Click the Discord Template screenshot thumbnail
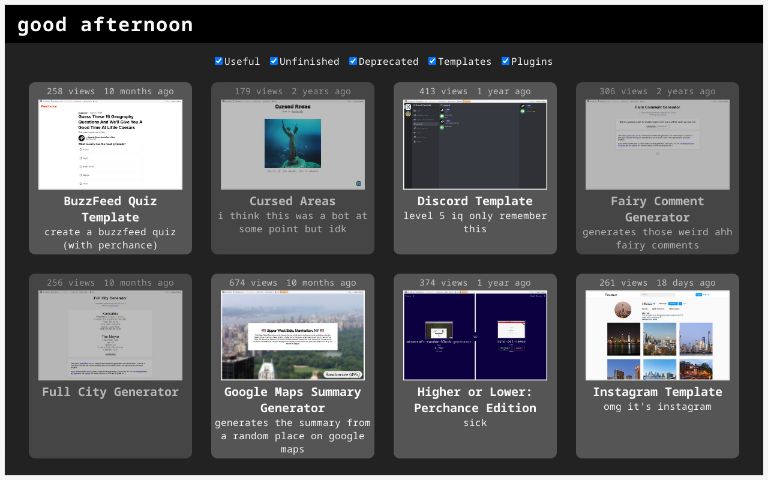The width and height of the screenshot is (768, 480). pyautogui.click(x=475, y=144)
